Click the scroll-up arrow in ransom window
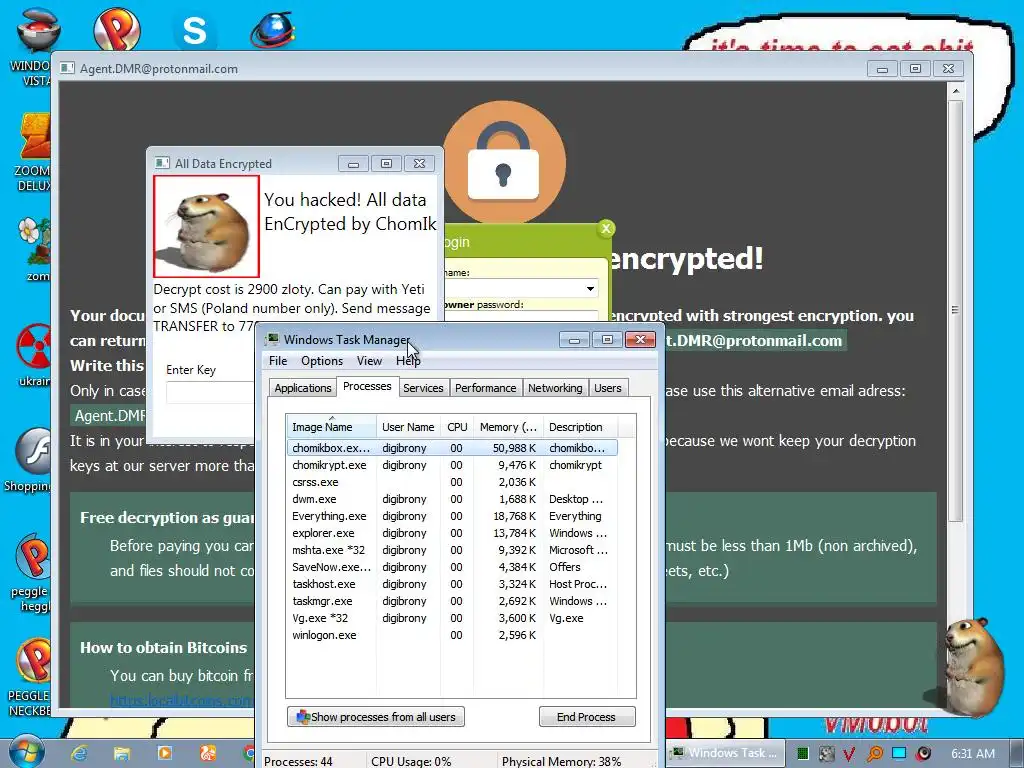 (955, 91)
